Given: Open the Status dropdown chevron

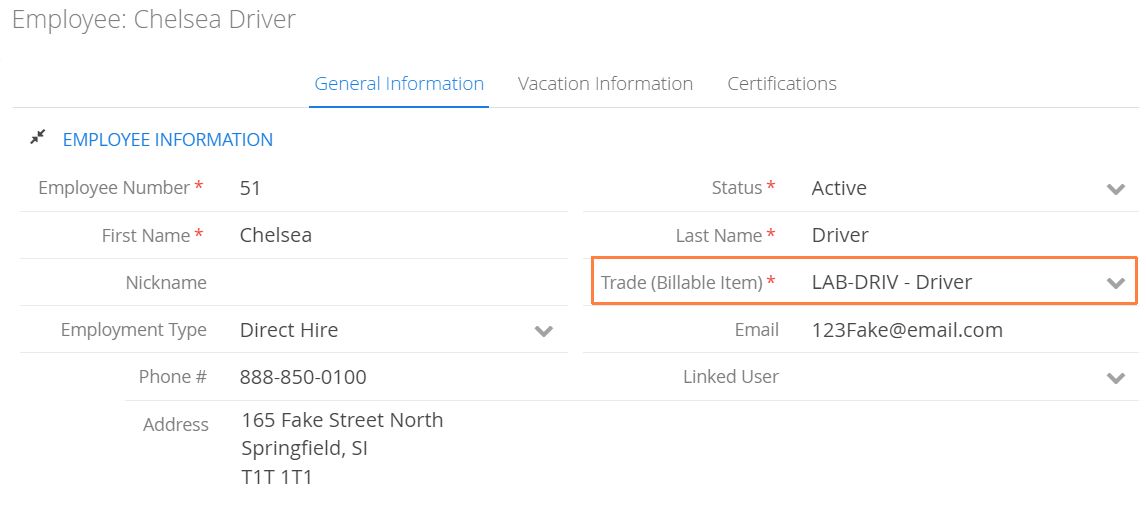Looking at the screenshot, I should (x=1115, y=189).
